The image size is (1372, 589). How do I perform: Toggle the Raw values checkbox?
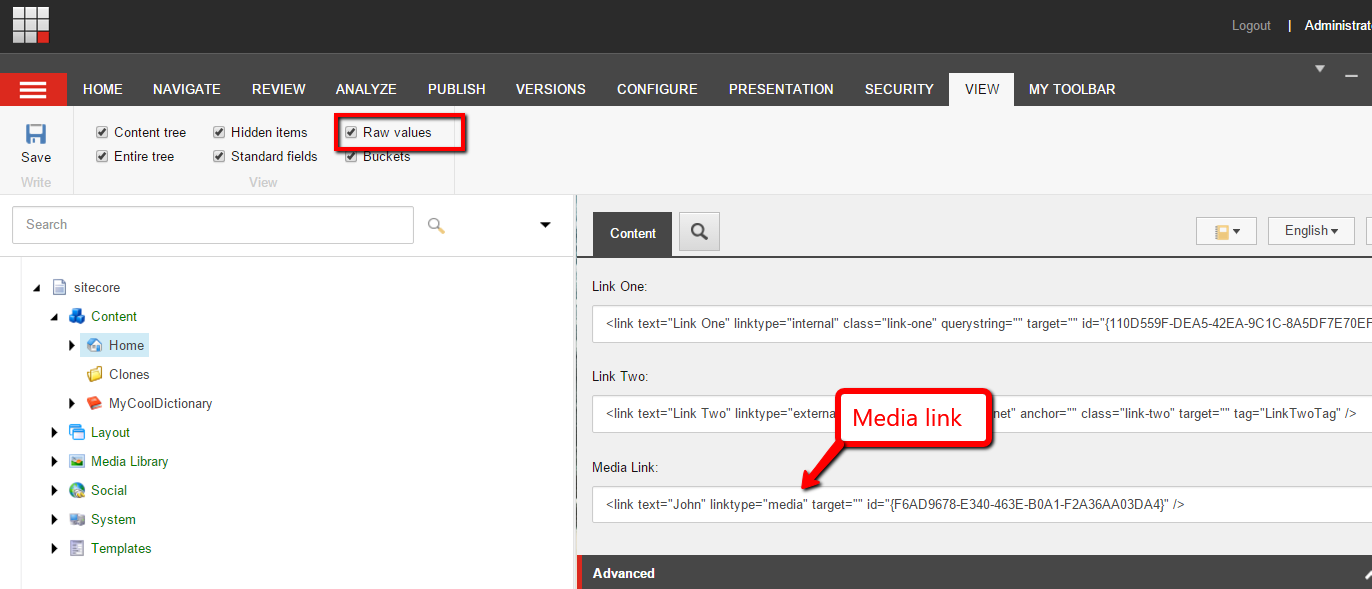tap(351, 132)
